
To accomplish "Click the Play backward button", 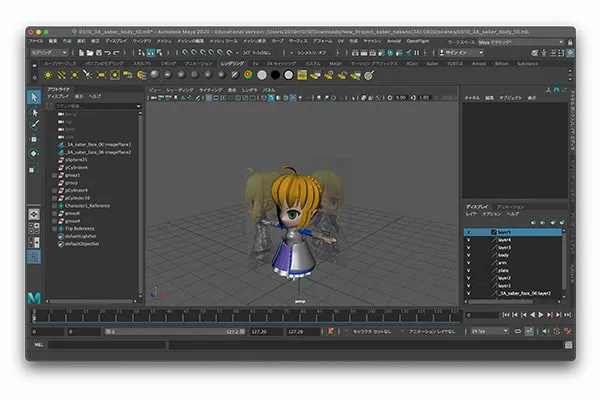I will coord(532,315).
